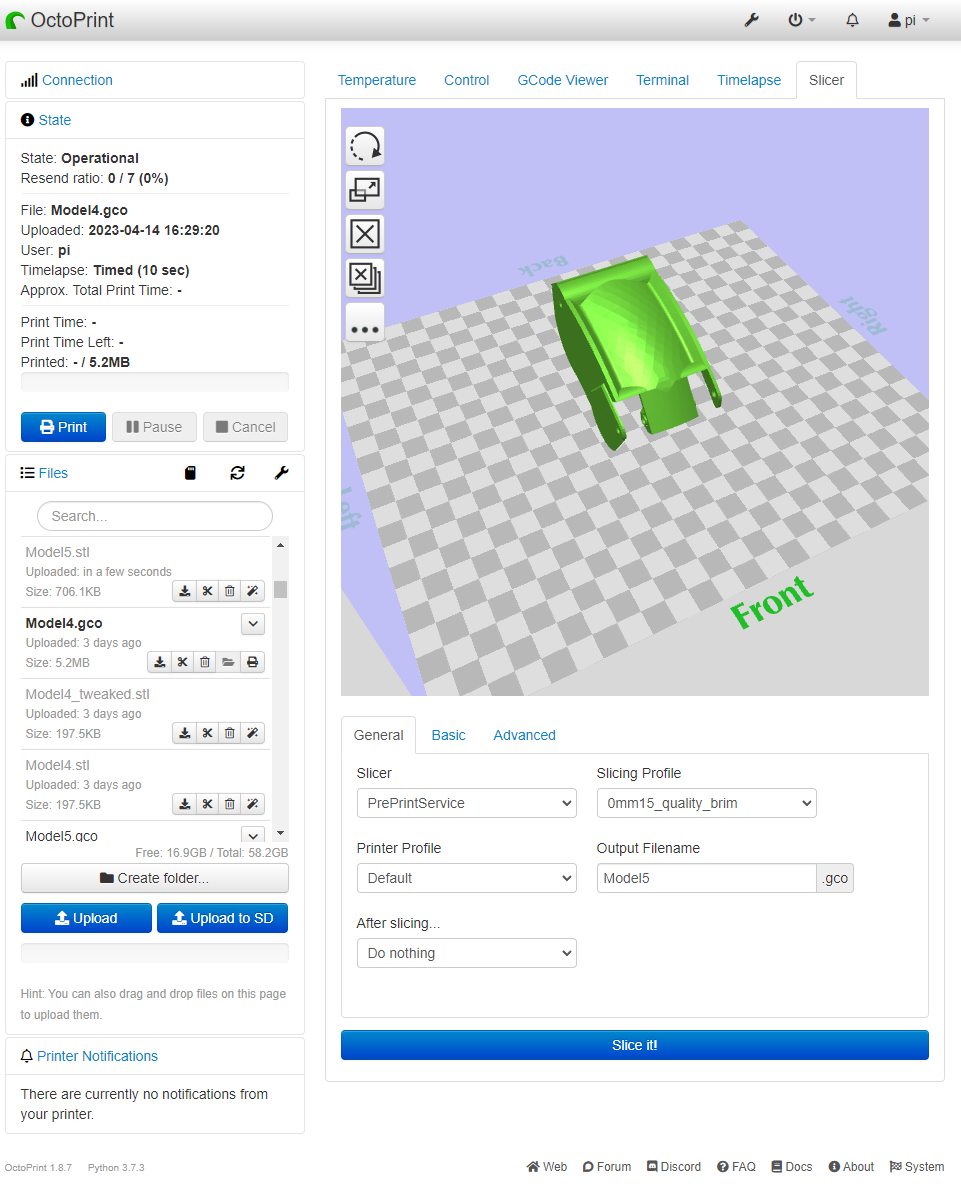Delete Model4.stl

pyautogui.click(x=229, y=804)
